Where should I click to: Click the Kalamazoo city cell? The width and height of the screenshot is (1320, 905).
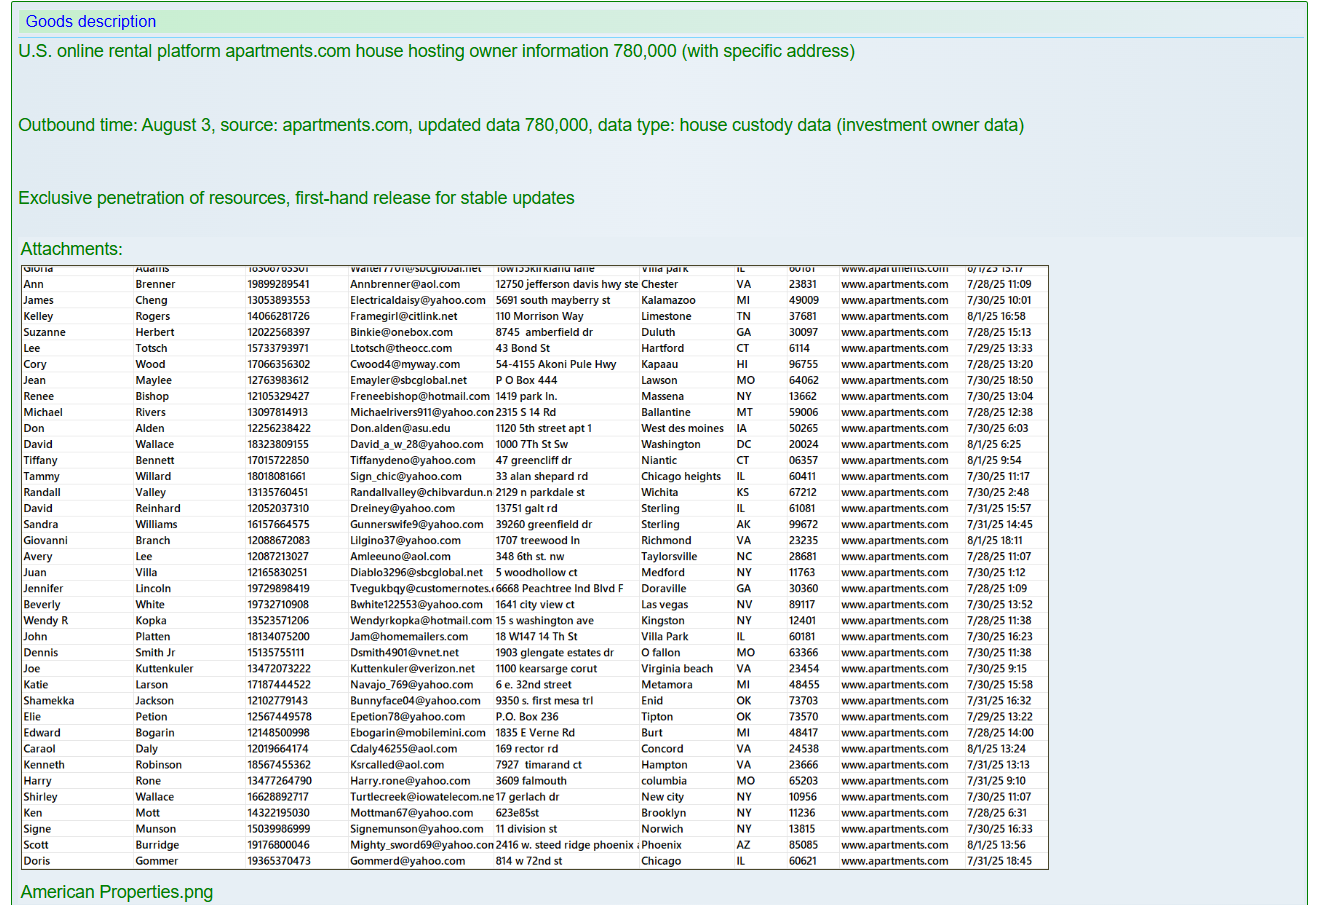pos(668,300)
